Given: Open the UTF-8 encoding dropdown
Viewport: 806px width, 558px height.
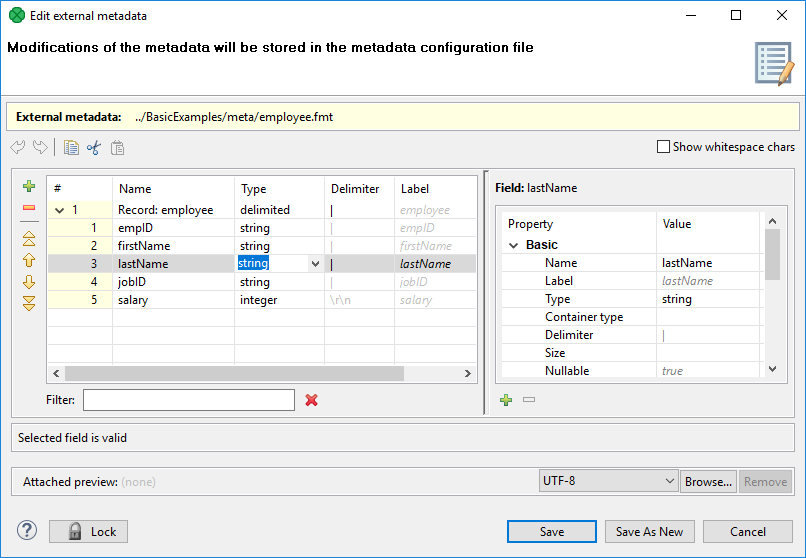Looking at the screenshot, I should [x=669, y=481].
